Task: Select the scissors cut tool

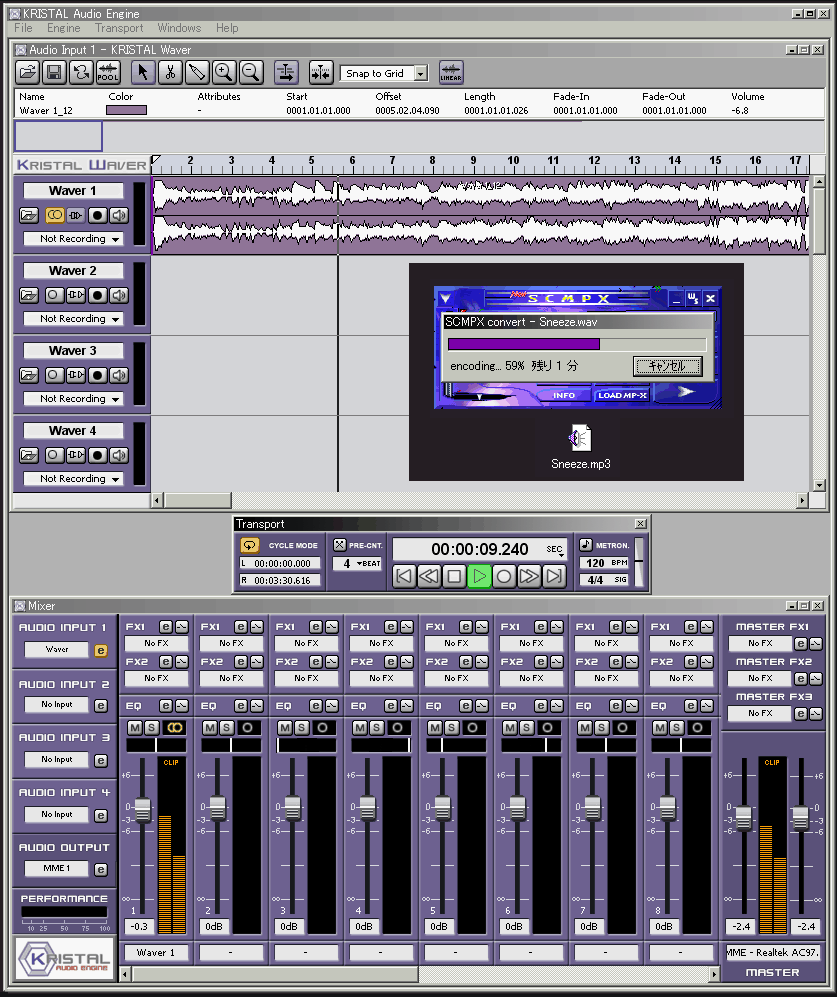Action: 170,72
